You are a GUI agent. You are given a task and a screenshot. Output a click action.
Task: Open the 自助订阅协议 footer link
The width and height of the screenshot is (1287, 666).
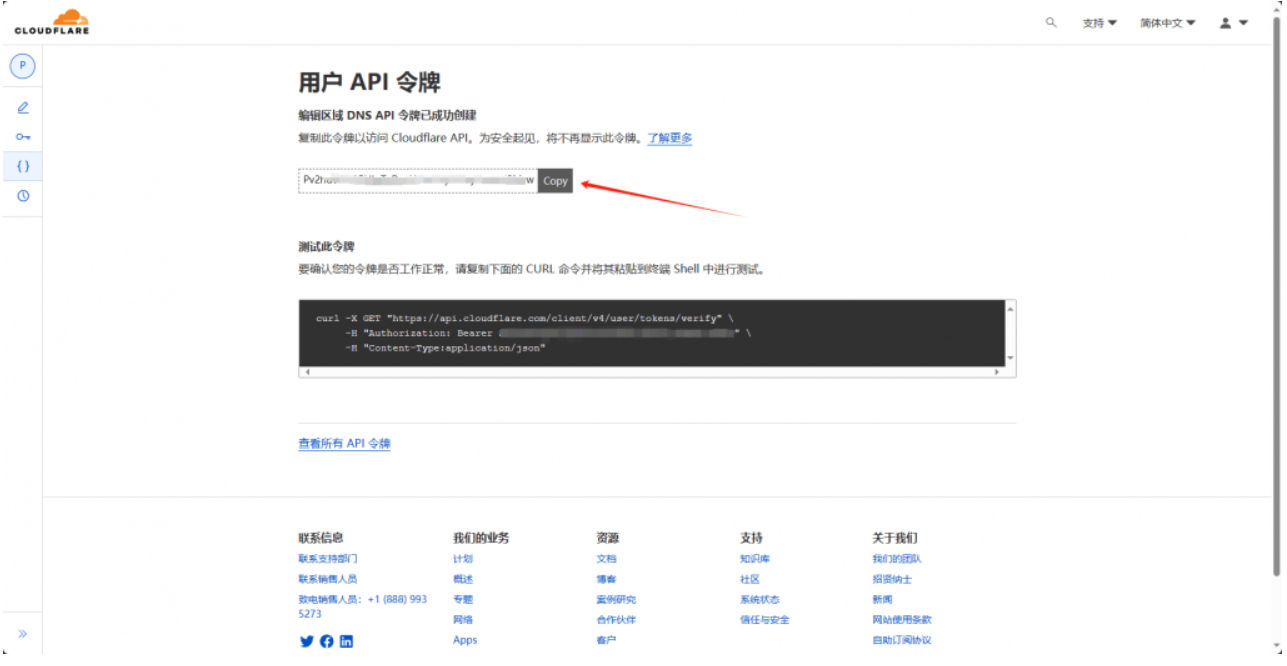point(902,640)
